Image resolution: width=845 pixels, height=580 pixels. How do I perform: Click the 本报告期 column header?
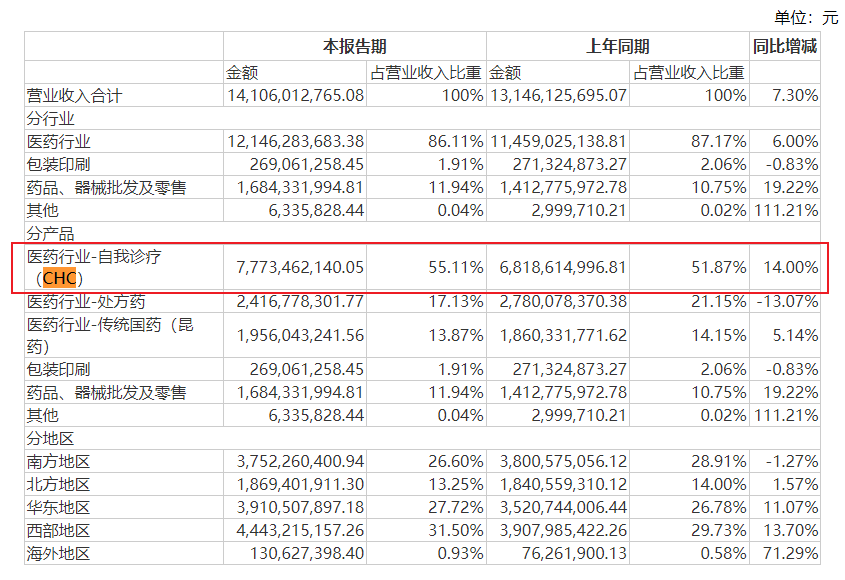(x=355, y=46)
